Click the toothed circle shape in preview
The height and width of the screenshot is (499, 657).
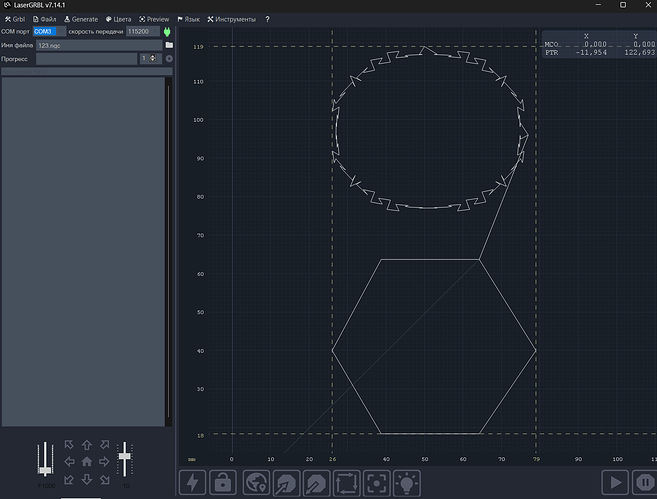pyautogui.click(x=430, y=129)
